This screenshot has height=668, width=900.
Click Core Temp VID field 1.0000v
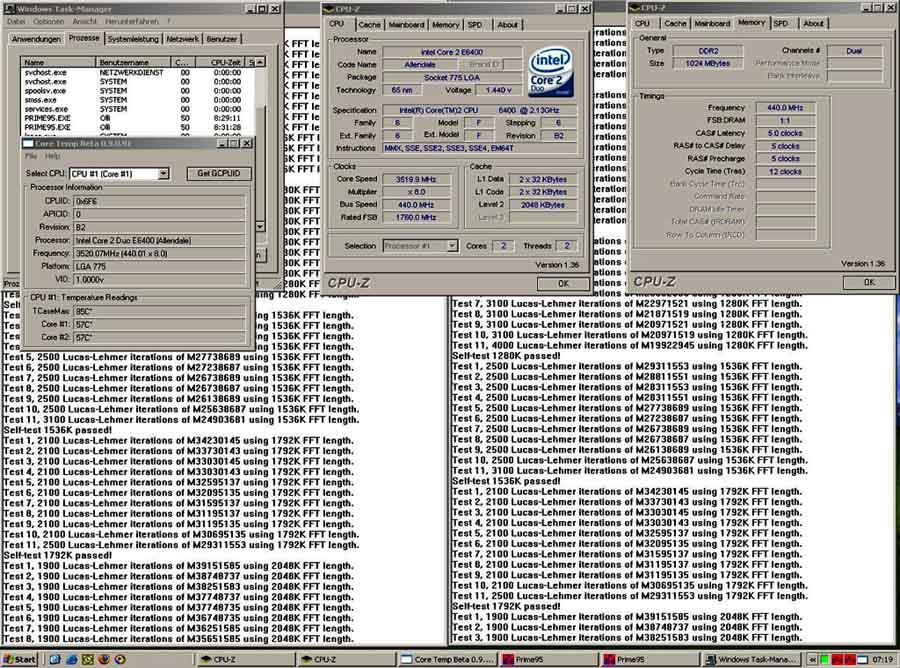coord(160,280)
